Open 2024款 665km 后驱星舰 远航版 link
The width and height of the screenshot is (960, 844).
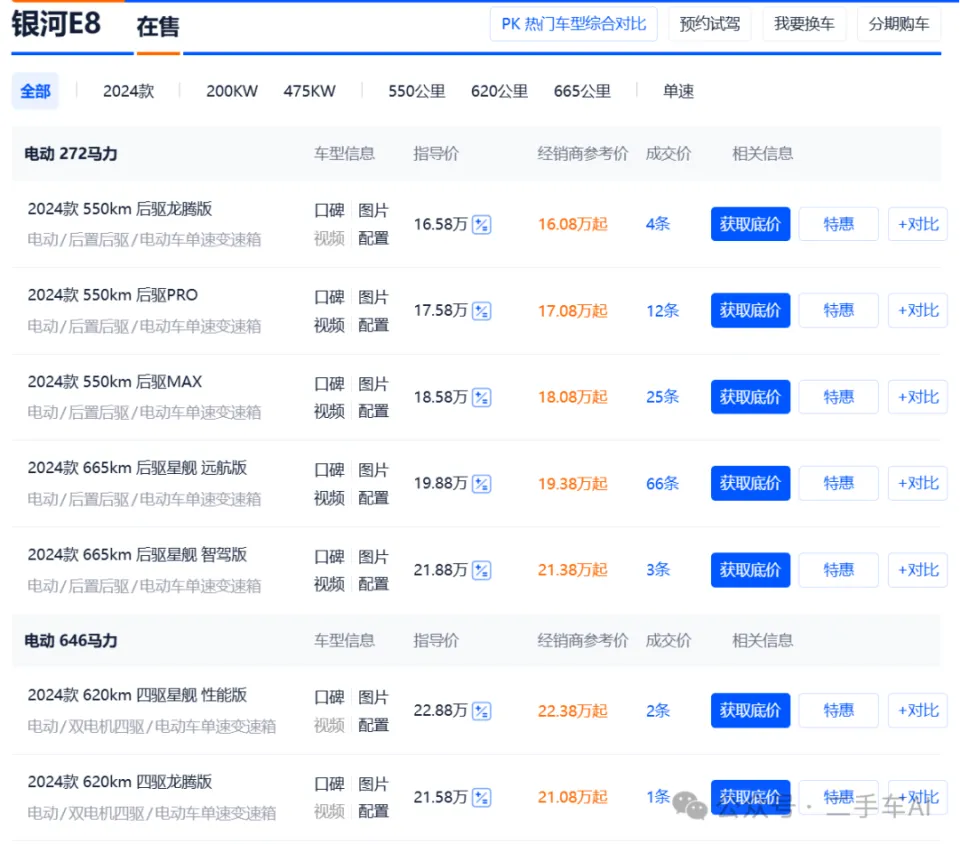coord(137,468)
